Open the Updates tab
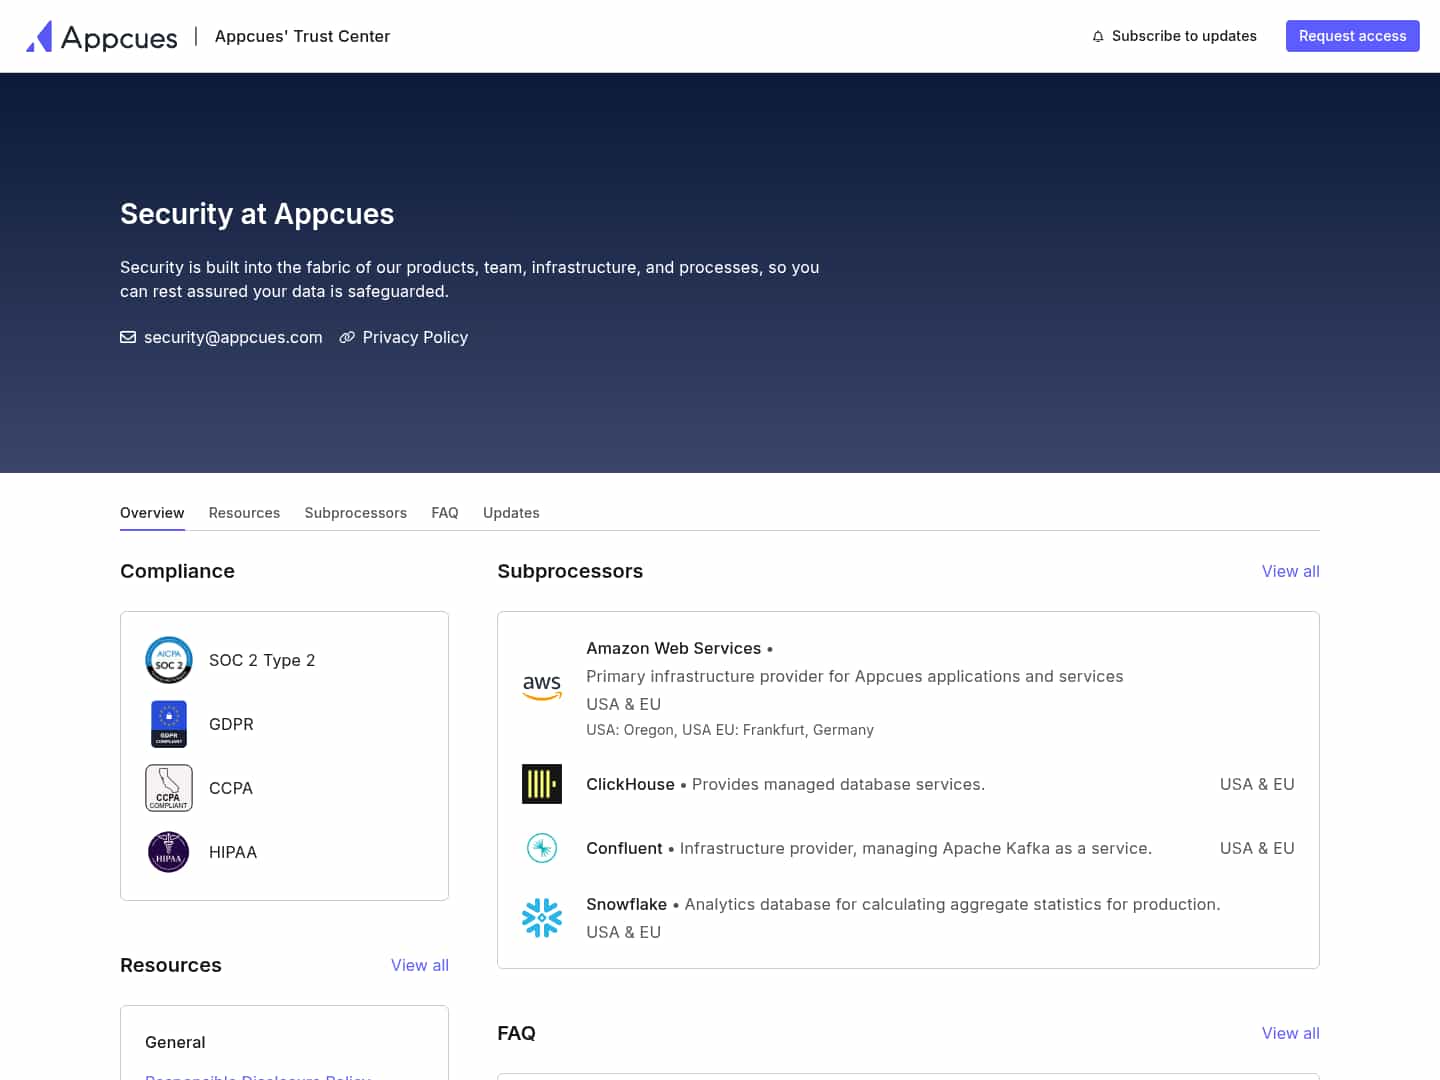1440x1080 pixels. pyautogui.click(x=511, y=513)
